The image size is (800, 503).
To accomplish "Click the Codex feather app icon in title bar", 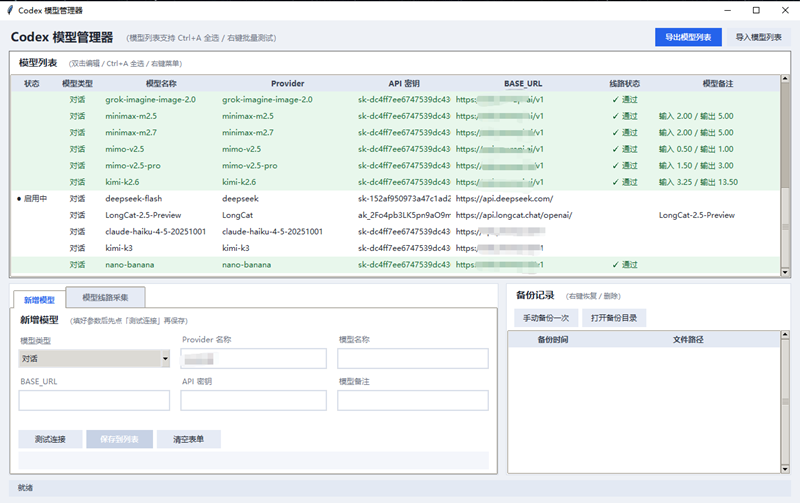I will (10, 10).
